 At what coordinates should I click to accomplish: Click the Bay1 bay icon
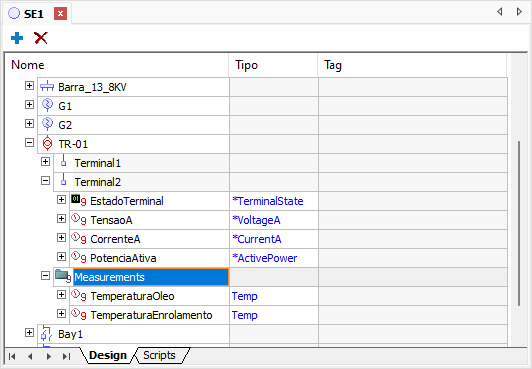[x=46, y=333]
